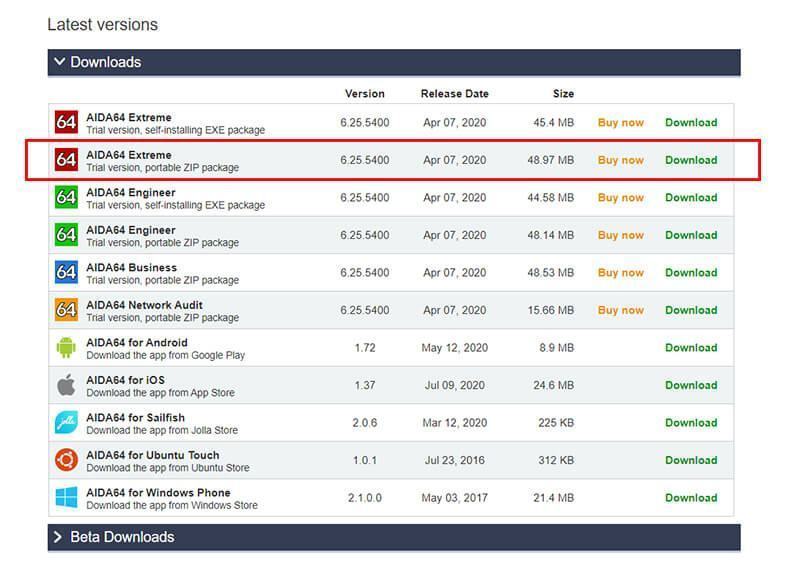Buy now AIDA64 Business

[620, 273]
